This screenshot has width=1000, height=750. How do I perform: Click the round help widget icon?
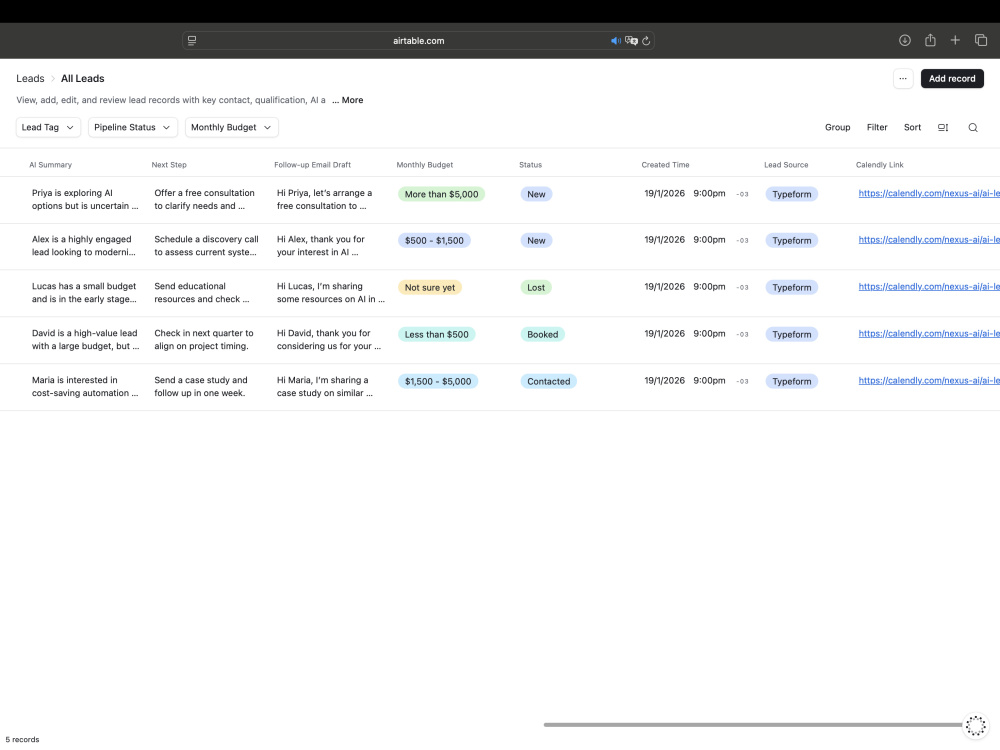(x=975, y=725)
